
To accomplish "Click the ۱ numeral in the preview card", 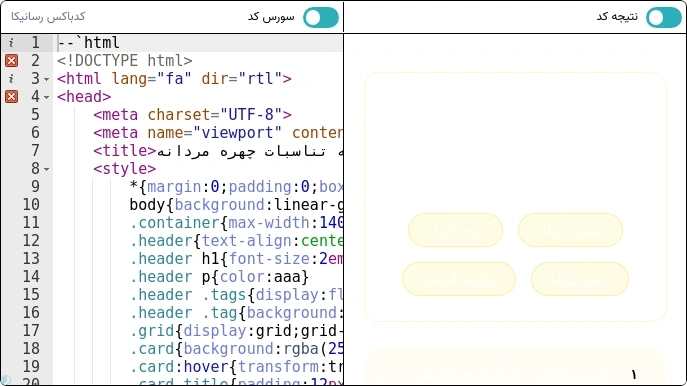I will coord(634,374).
